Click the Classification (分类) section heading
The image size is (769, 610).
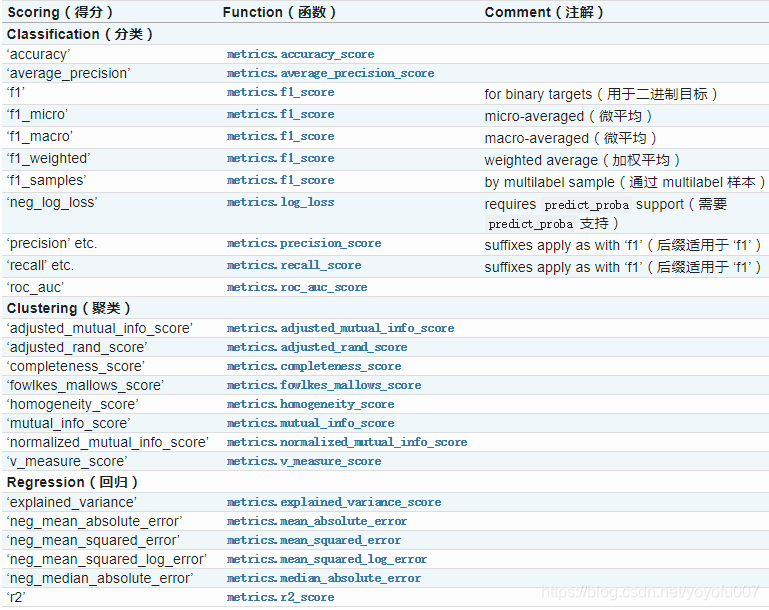(79, 34)
